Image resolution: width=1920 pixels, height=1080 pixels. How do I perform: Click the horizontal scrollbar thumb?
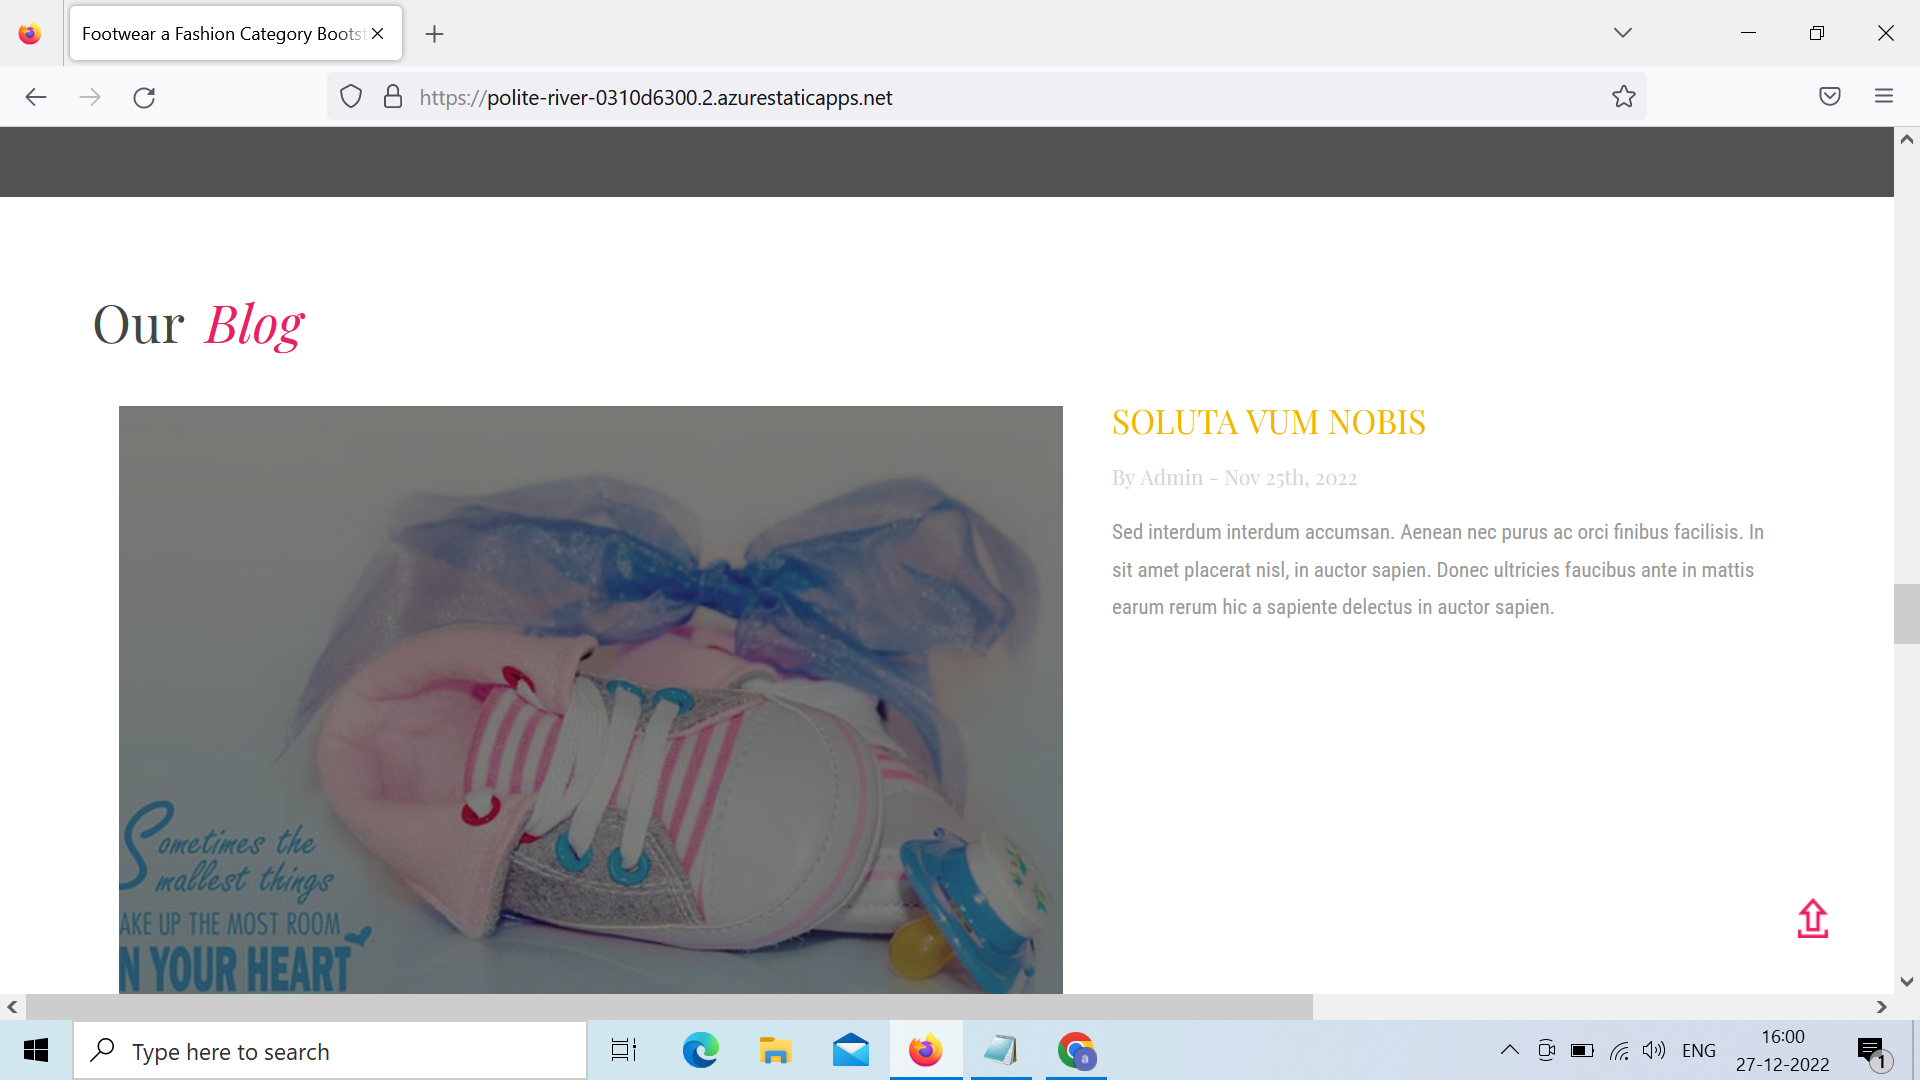[668, 1007]
